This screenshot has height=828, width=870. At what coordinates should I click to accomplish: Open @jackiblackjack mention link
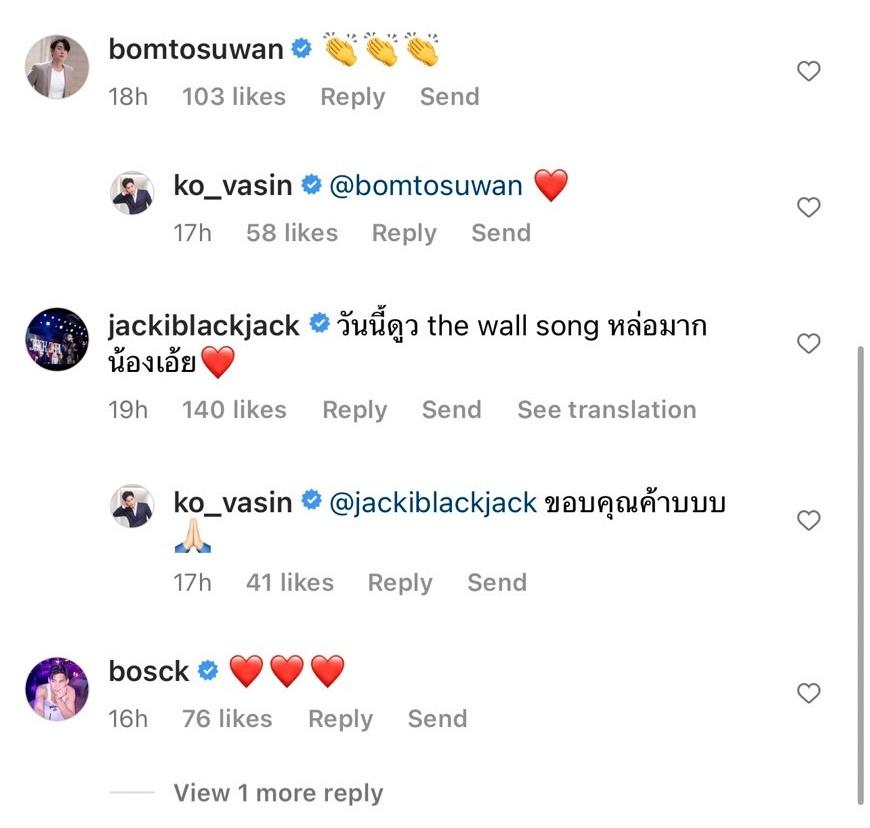433,502
